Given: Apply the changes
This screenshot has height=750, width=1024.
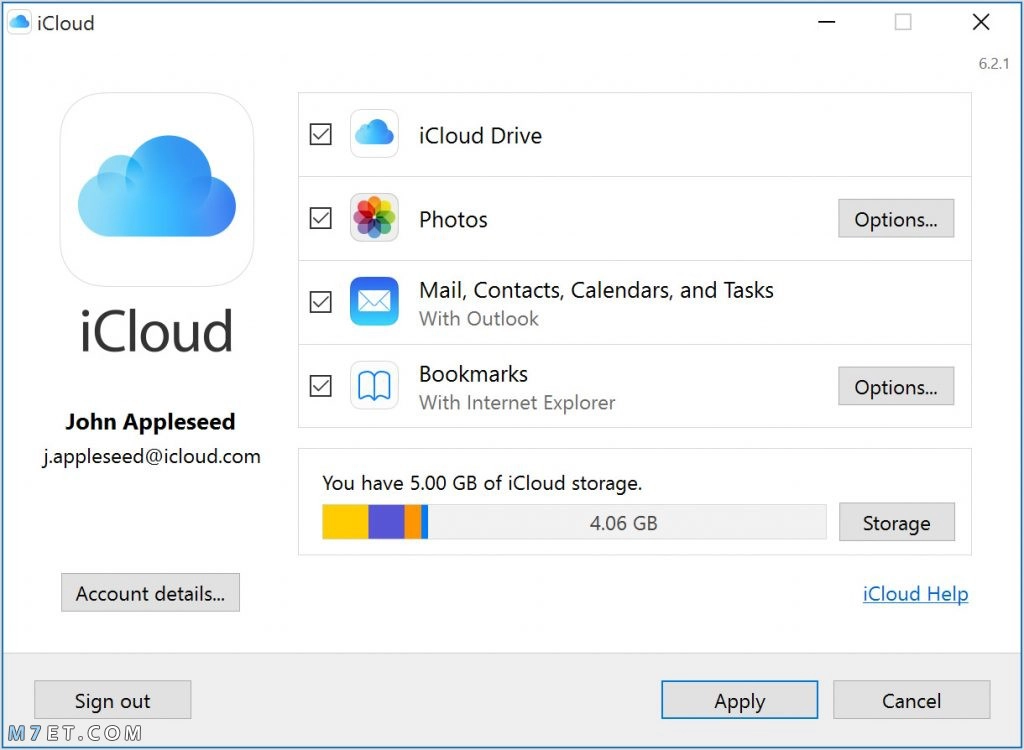Looking at the screenshot, I should (739, 700).
